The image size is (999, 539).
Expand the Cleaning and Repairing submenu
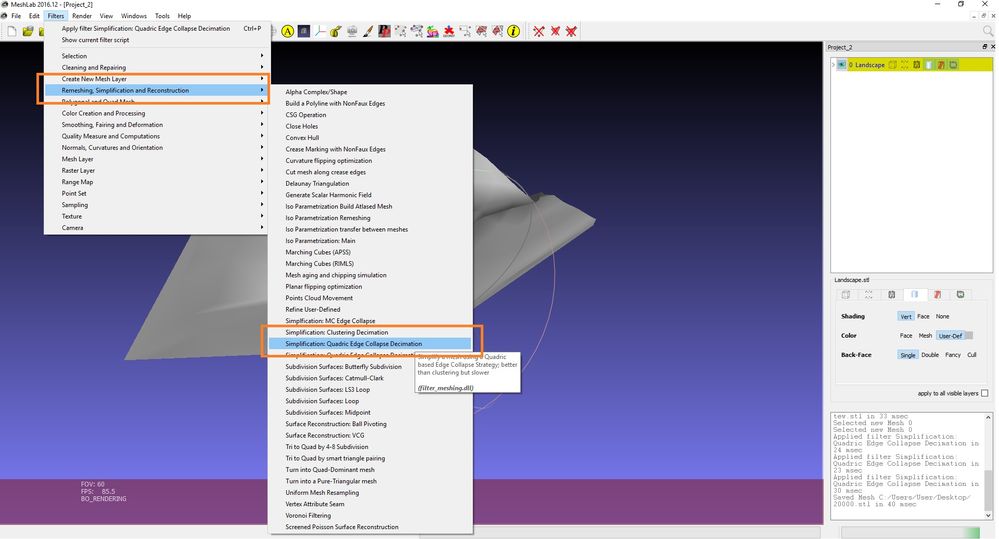[x=155, y=68]
